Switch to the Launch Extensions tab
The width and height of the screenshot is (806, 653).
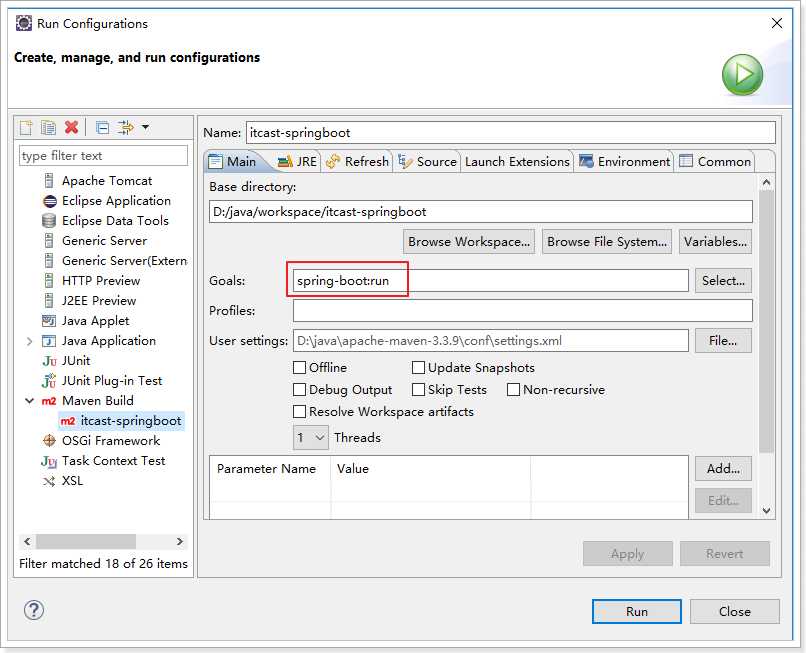click(517, 161)
